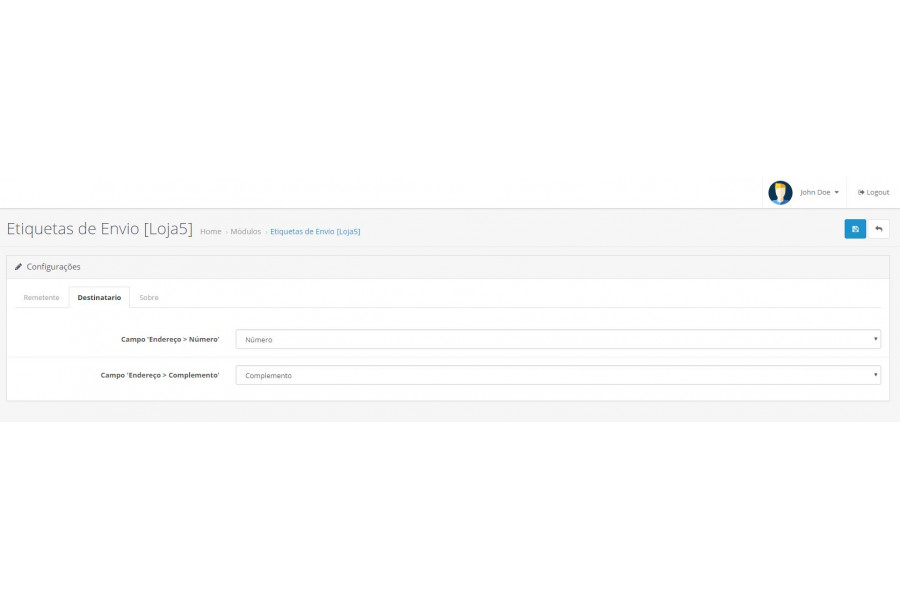Open the Sobre tab

(x=149, y=297)
